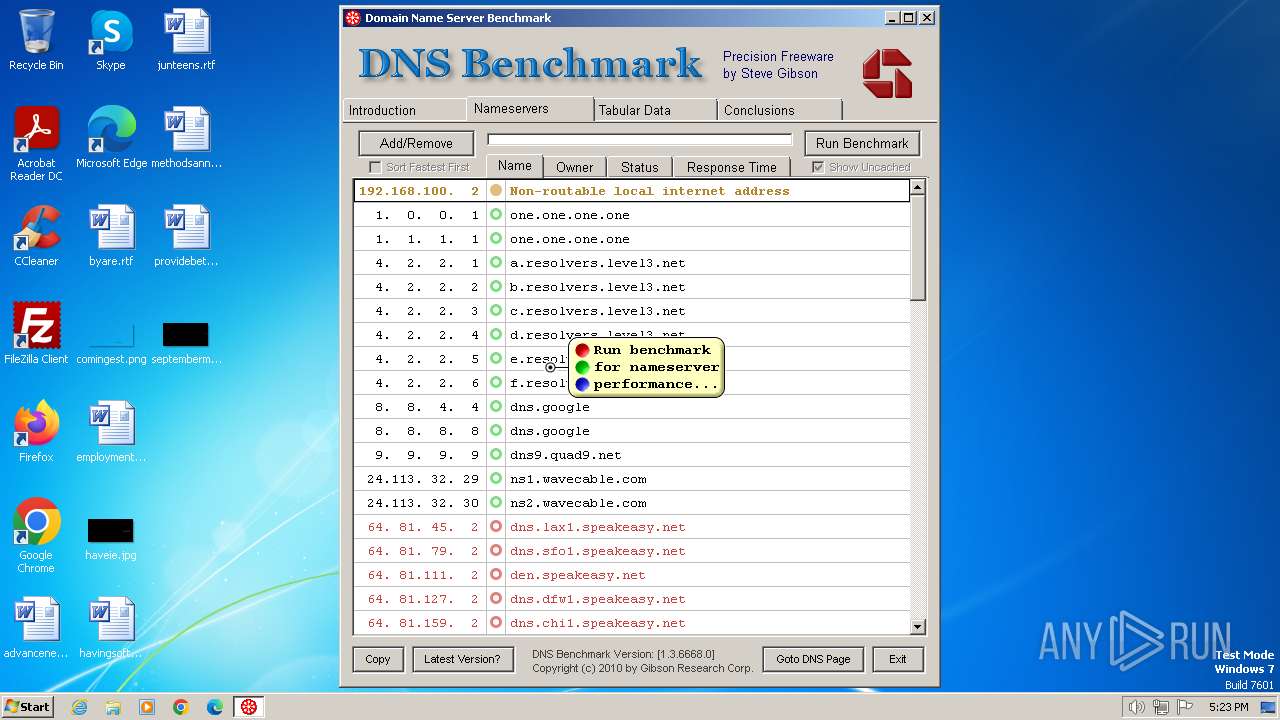The image size is (1280, 720).
Task: Click status circle beside ns2.wavecable.com
Action: point(496,503)
